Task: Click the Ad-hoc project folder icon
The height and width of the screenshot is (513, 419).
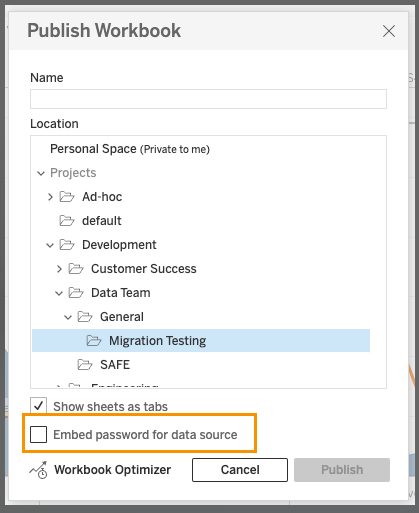Action: point(67,197)
